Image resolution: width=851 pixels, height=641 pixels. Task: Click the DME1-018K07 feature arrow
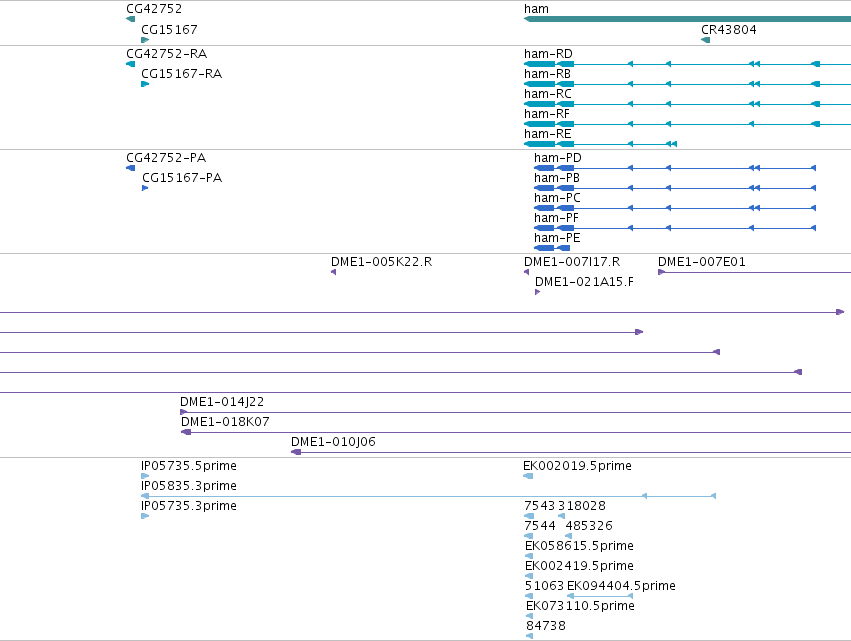186,432
